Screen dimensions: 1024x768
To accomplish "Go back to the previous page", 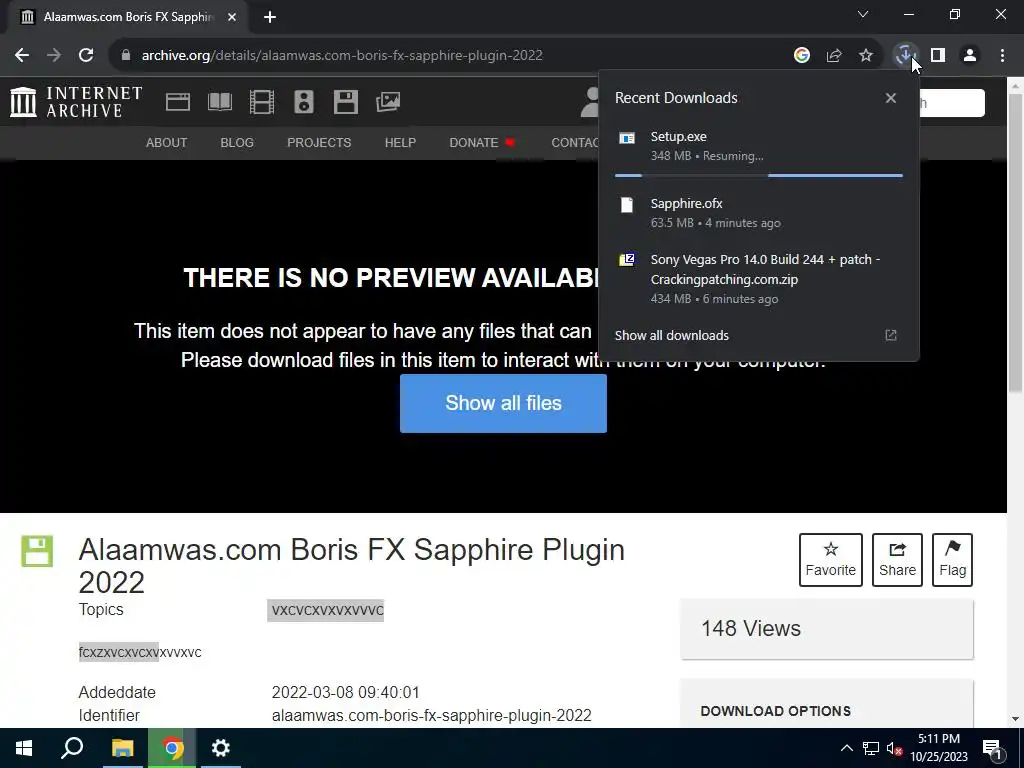I will click(22, 56).
